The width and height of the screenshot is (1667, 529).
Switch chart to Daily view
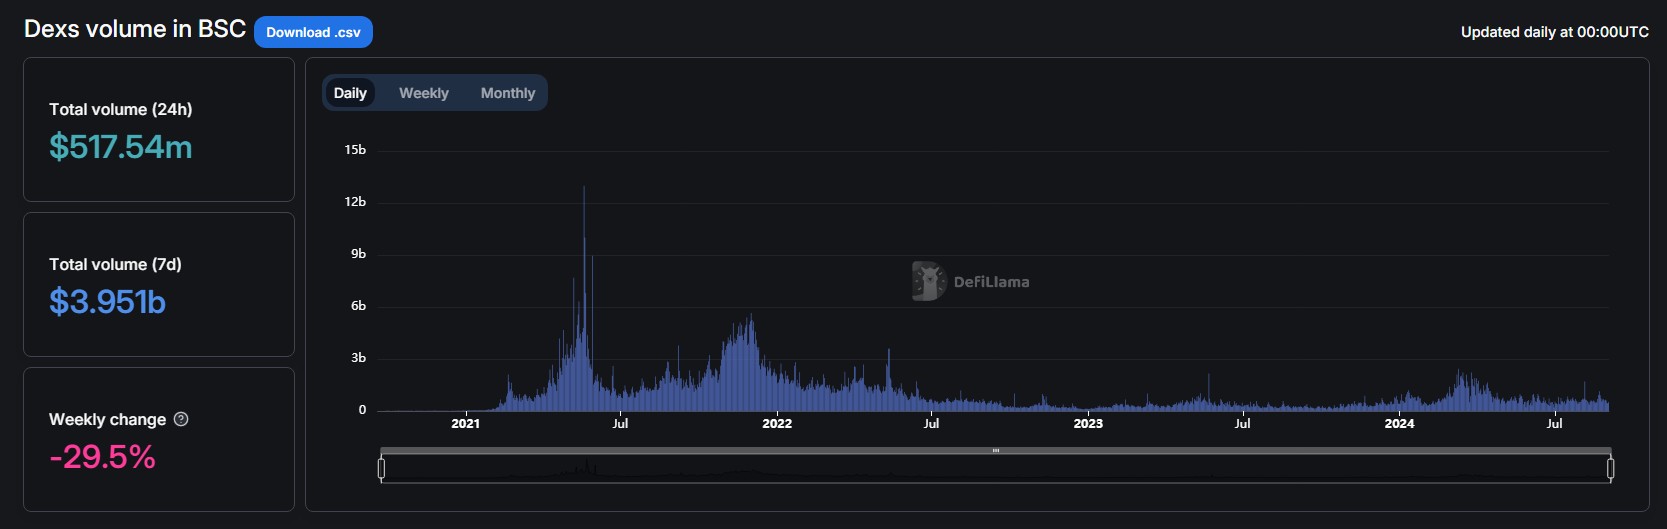click(350, 93)
